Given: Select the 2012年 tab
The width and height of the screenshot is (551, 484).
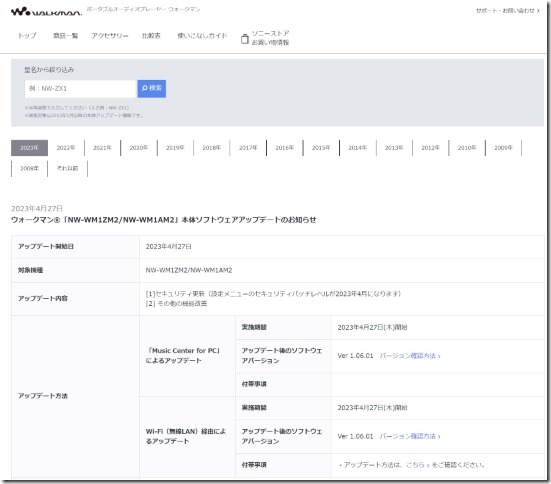Looking at the screenshot, I should [x=430, y=148].
